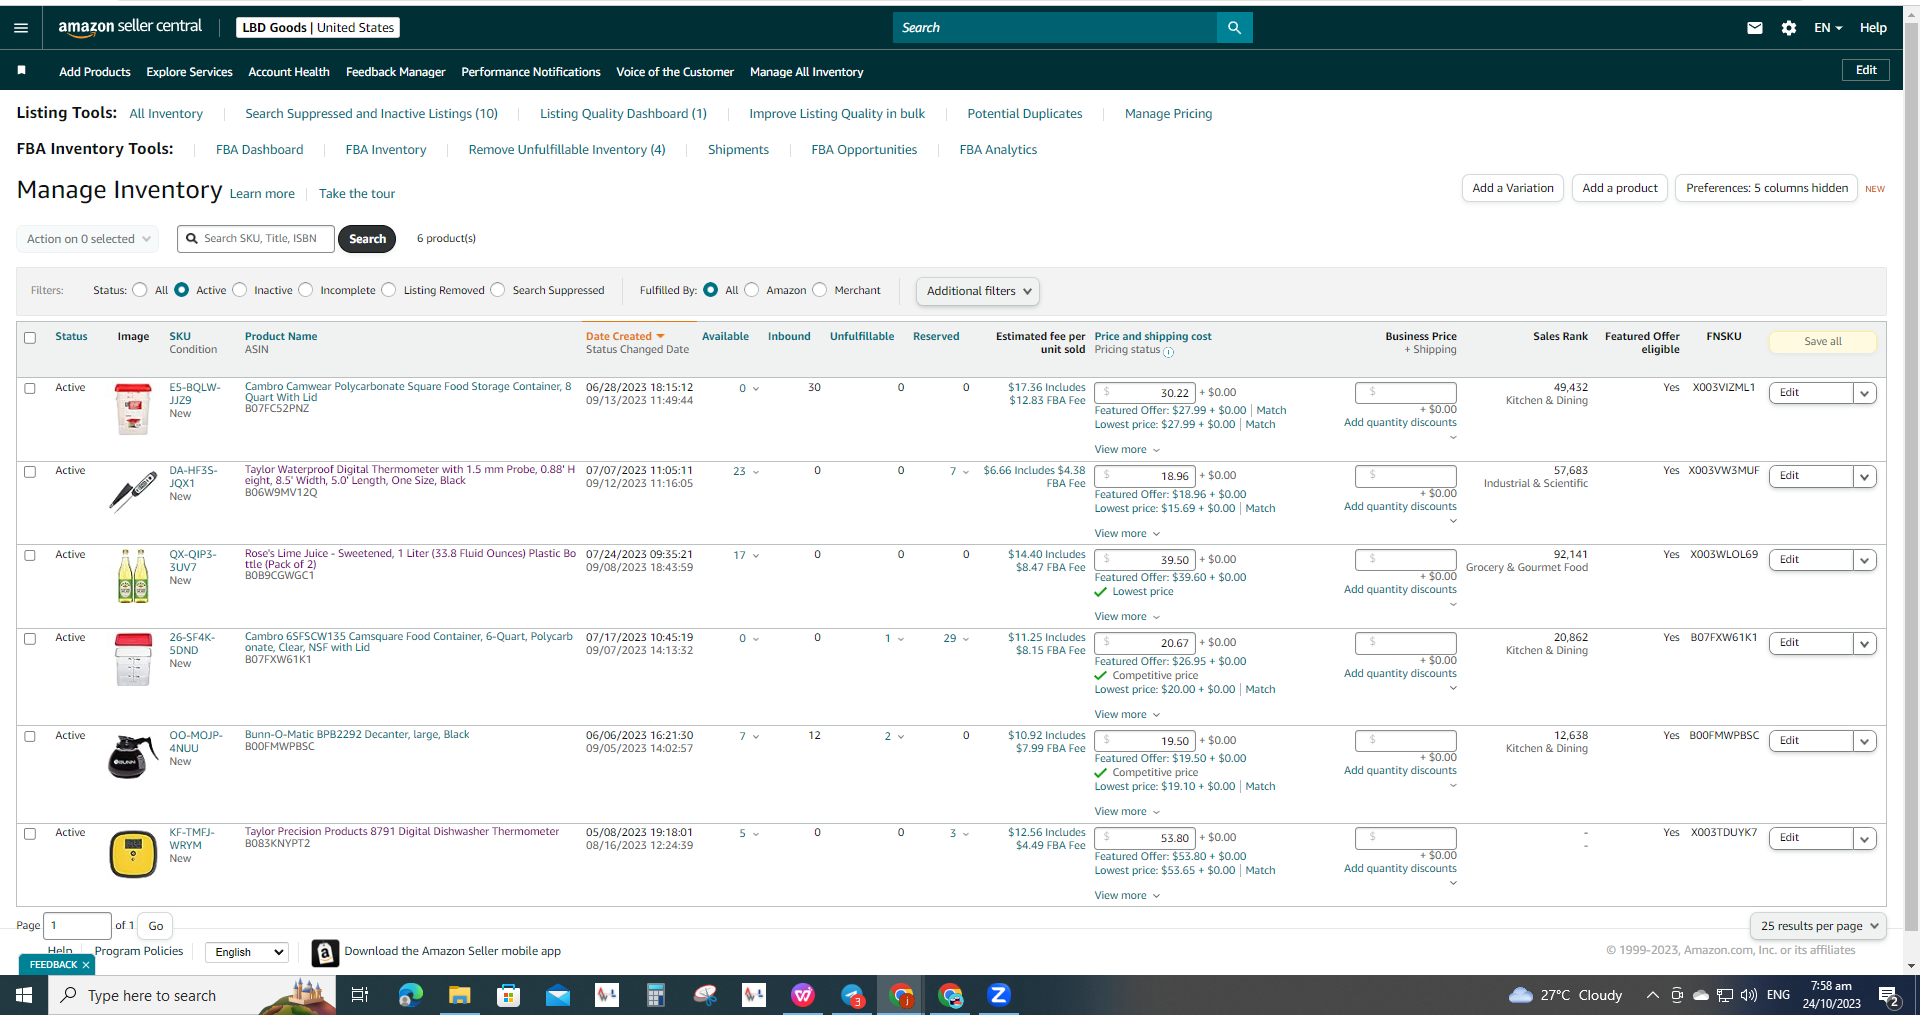This screenshot has width=1920, height=1015.
Task: Open the Zoom app from taskbar
Action: point(999,995)
